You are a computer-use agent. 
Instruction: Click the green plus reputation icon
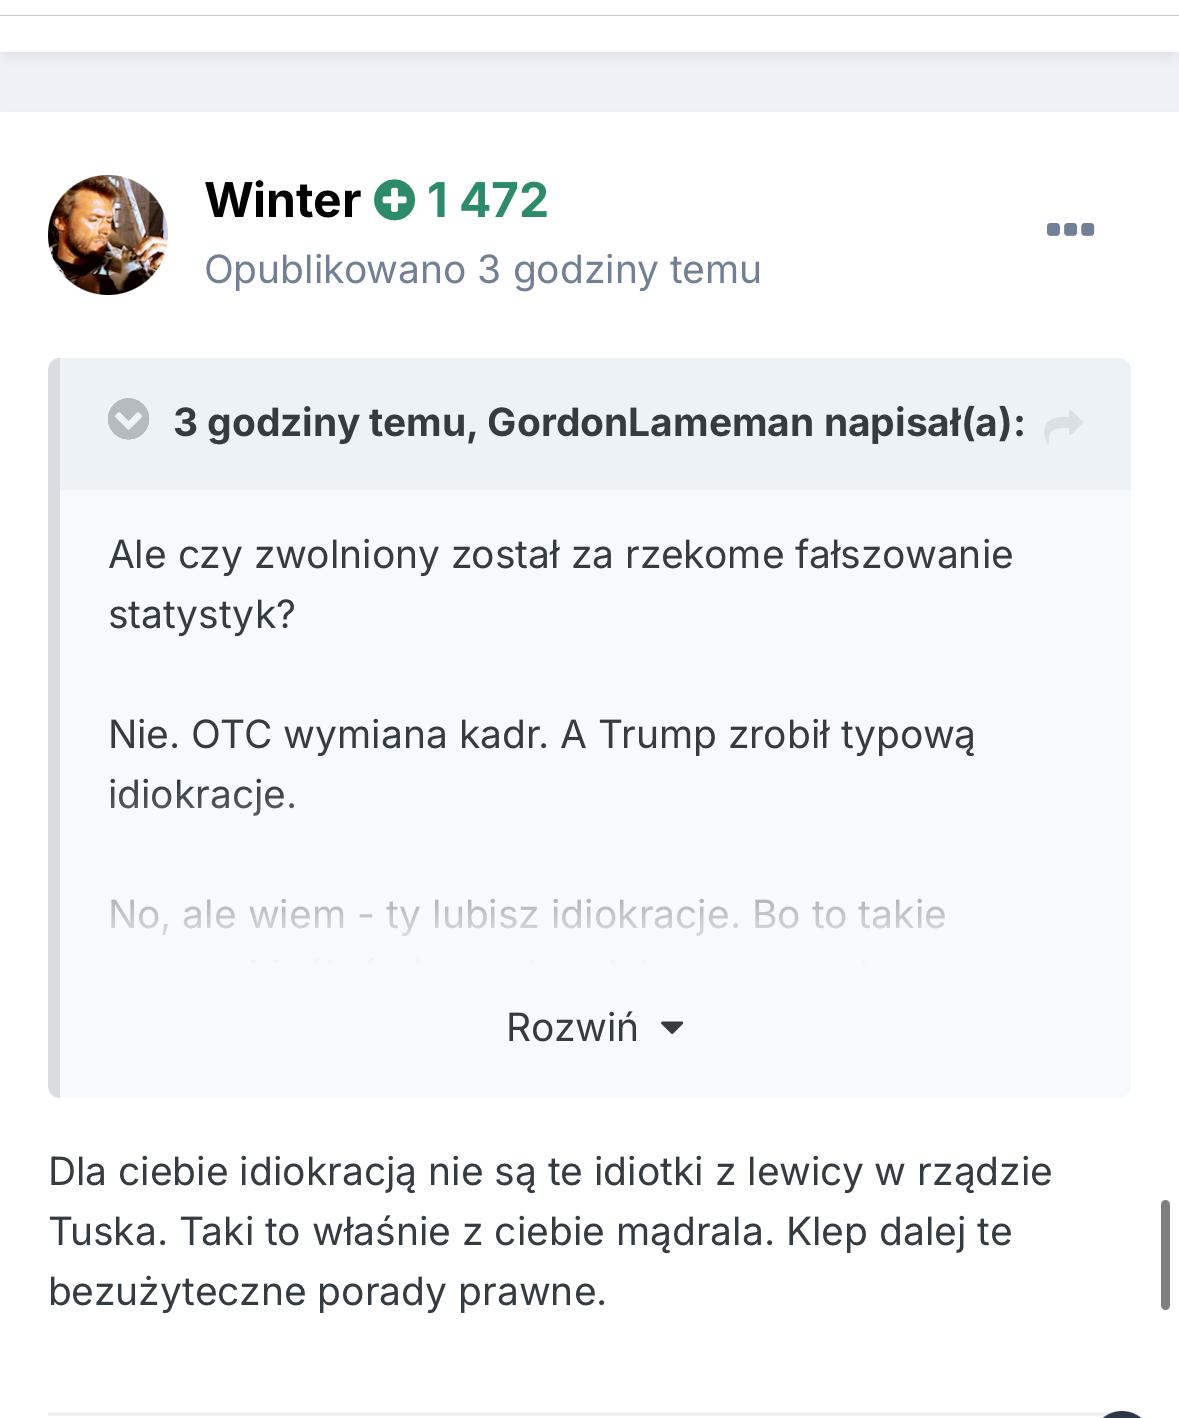[x=394, y=200]
